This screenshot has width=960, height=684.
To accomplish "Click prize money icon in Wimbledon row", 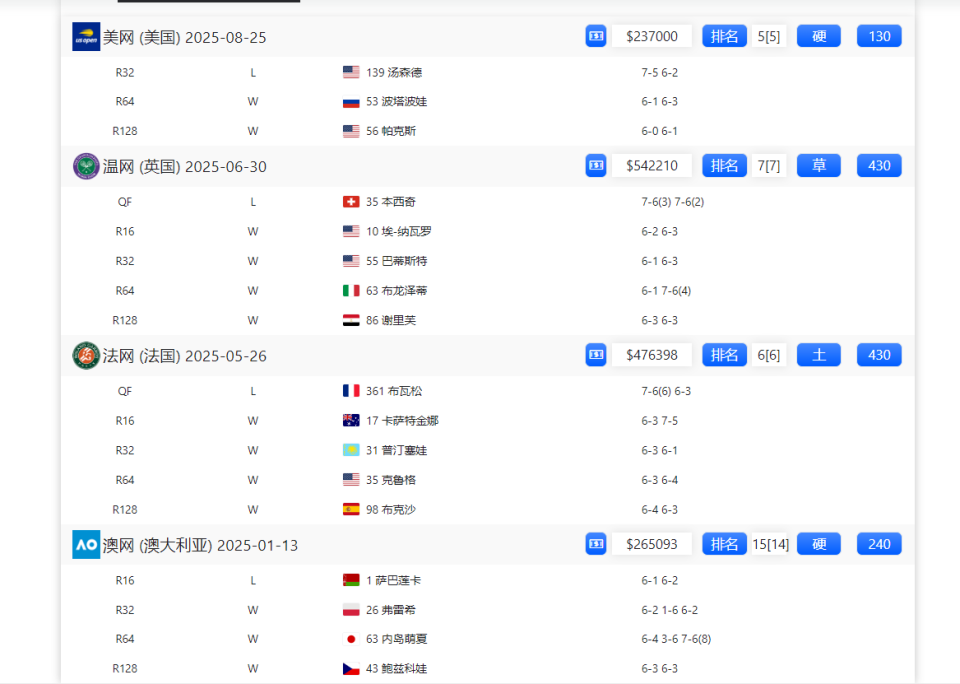I will pyautogui.click(x=596, y=165).
